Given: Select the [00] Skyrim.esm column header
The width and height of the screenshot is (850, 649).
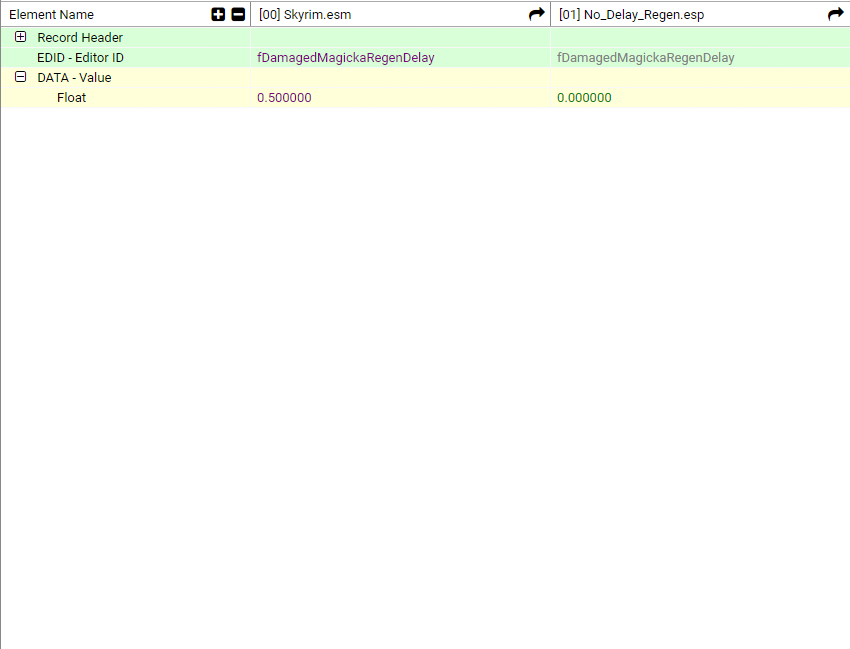Looking at the screenshot, I should 305,15.
